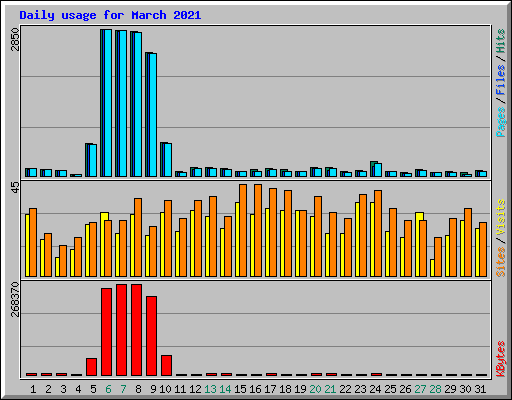
Task: Click green weekend day label 13
Action: click(x=210, y=389)
